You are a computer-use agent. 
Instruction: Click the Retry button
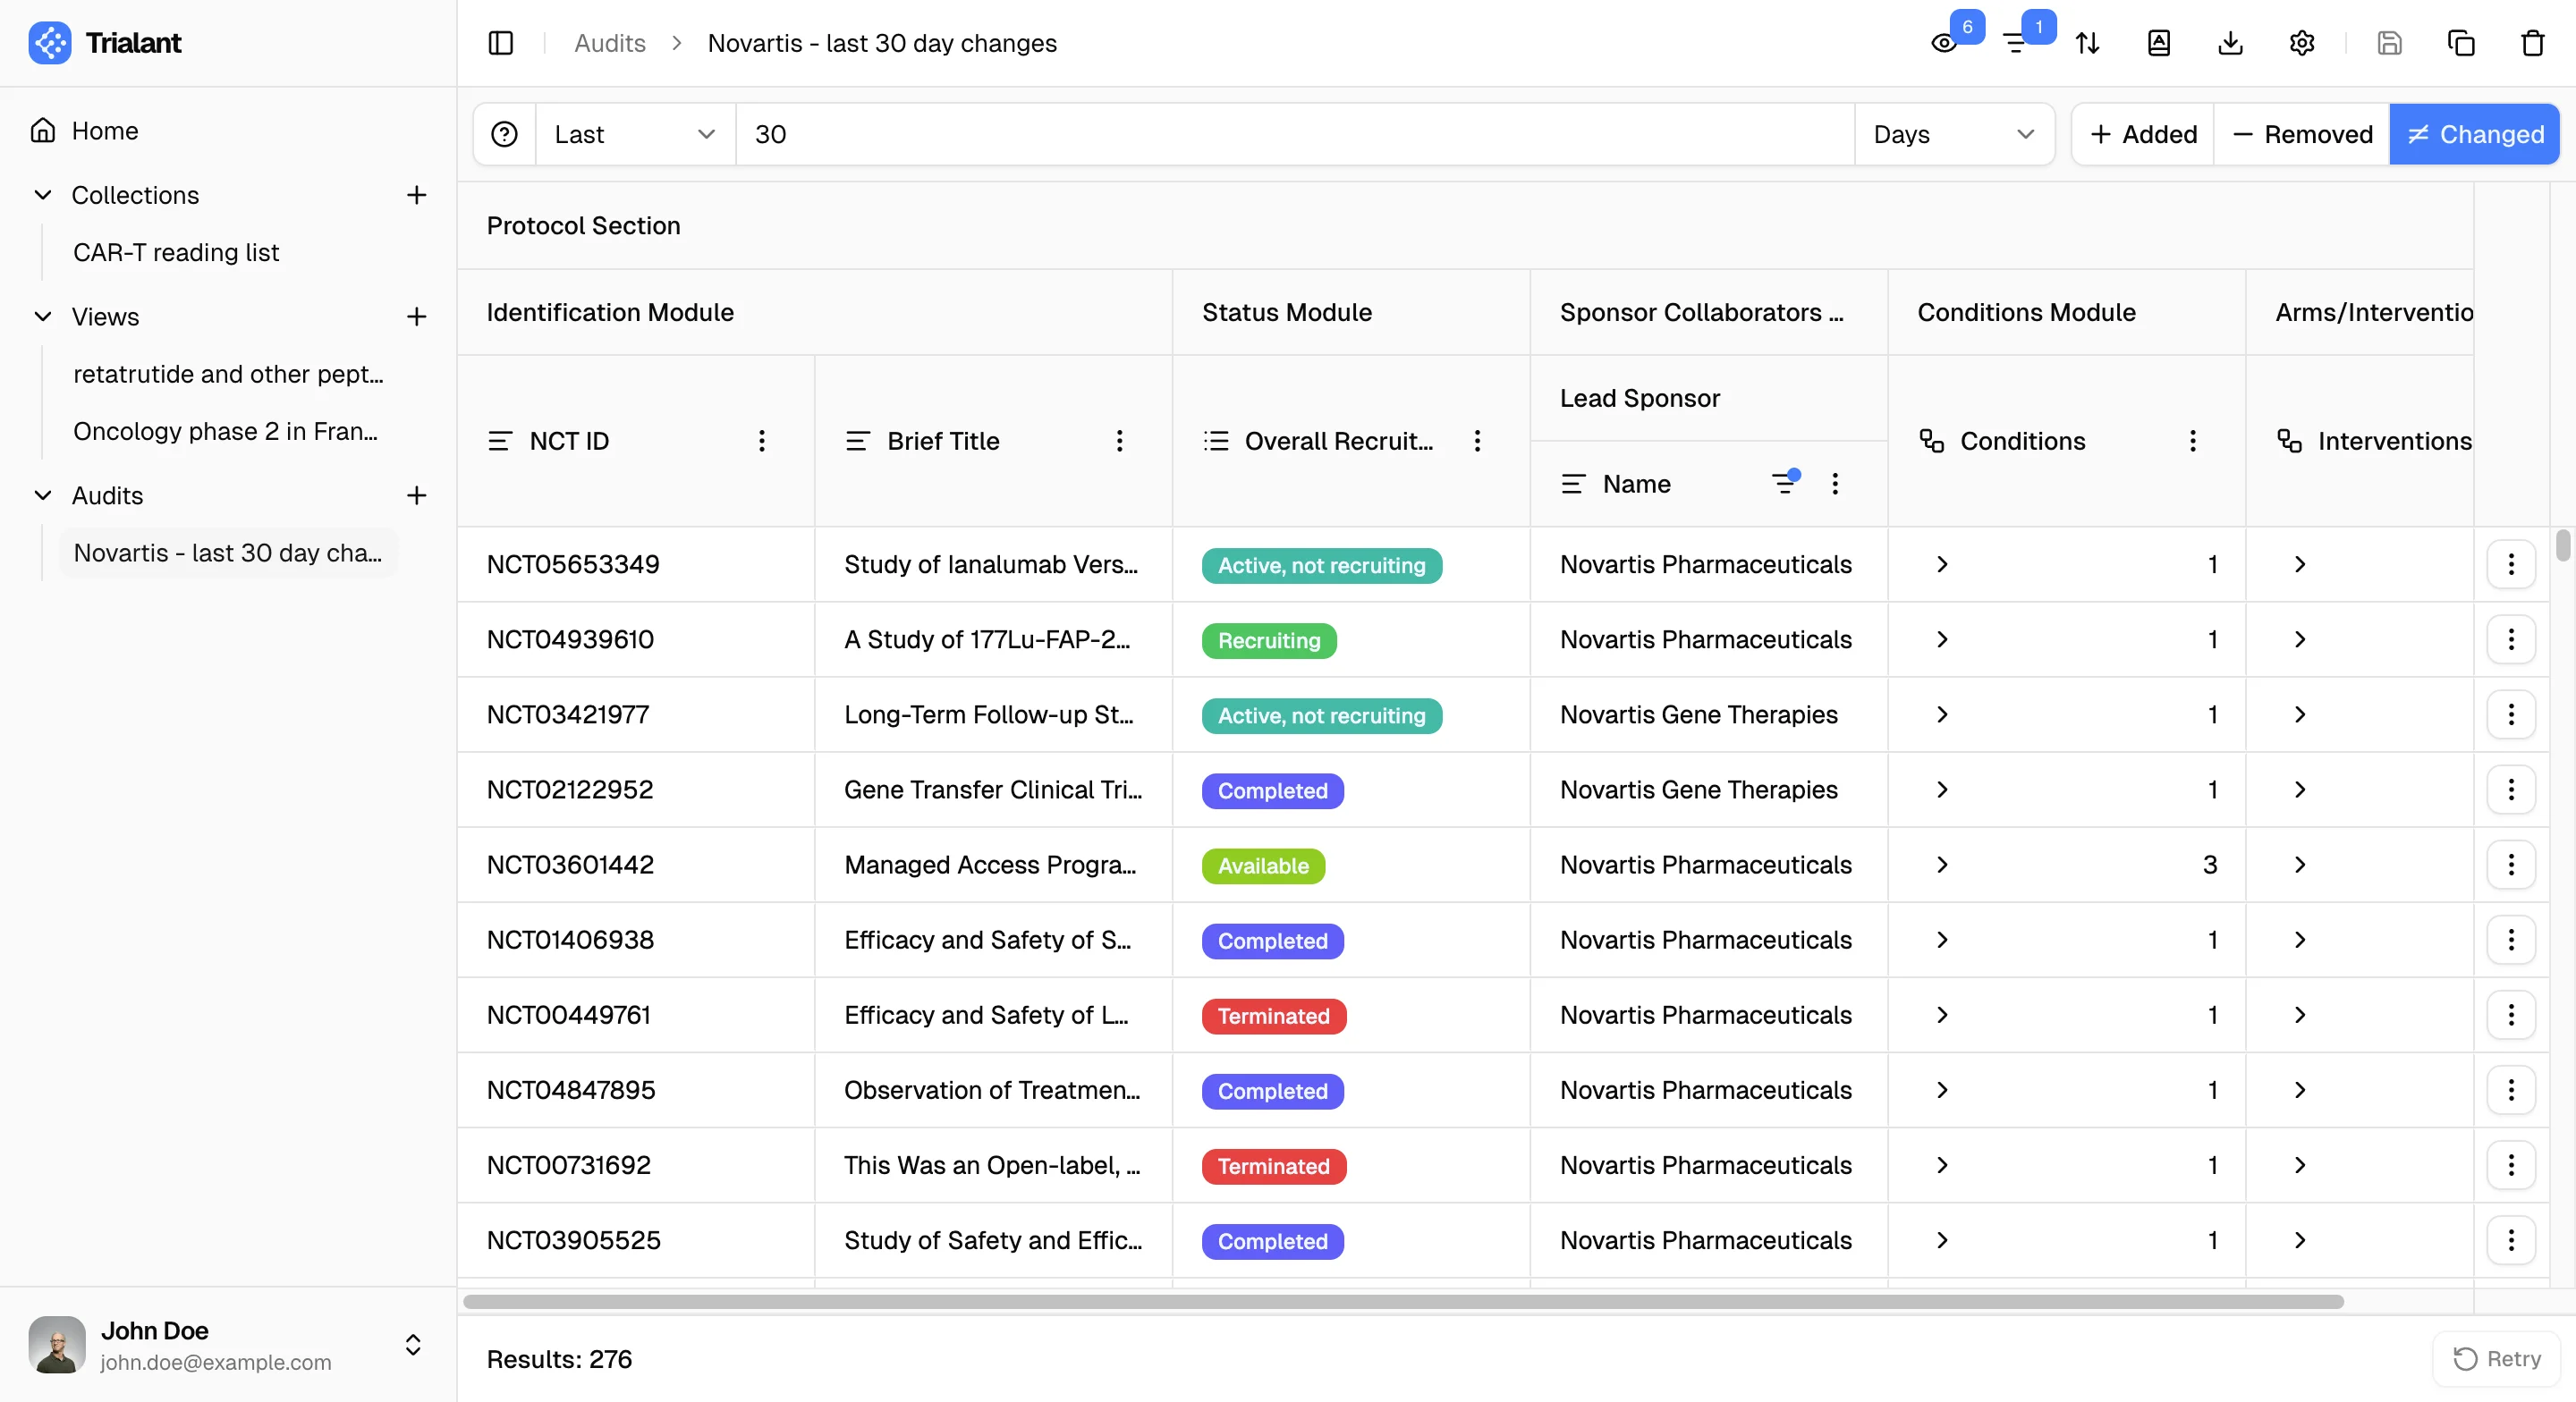click(2496, 1359)
